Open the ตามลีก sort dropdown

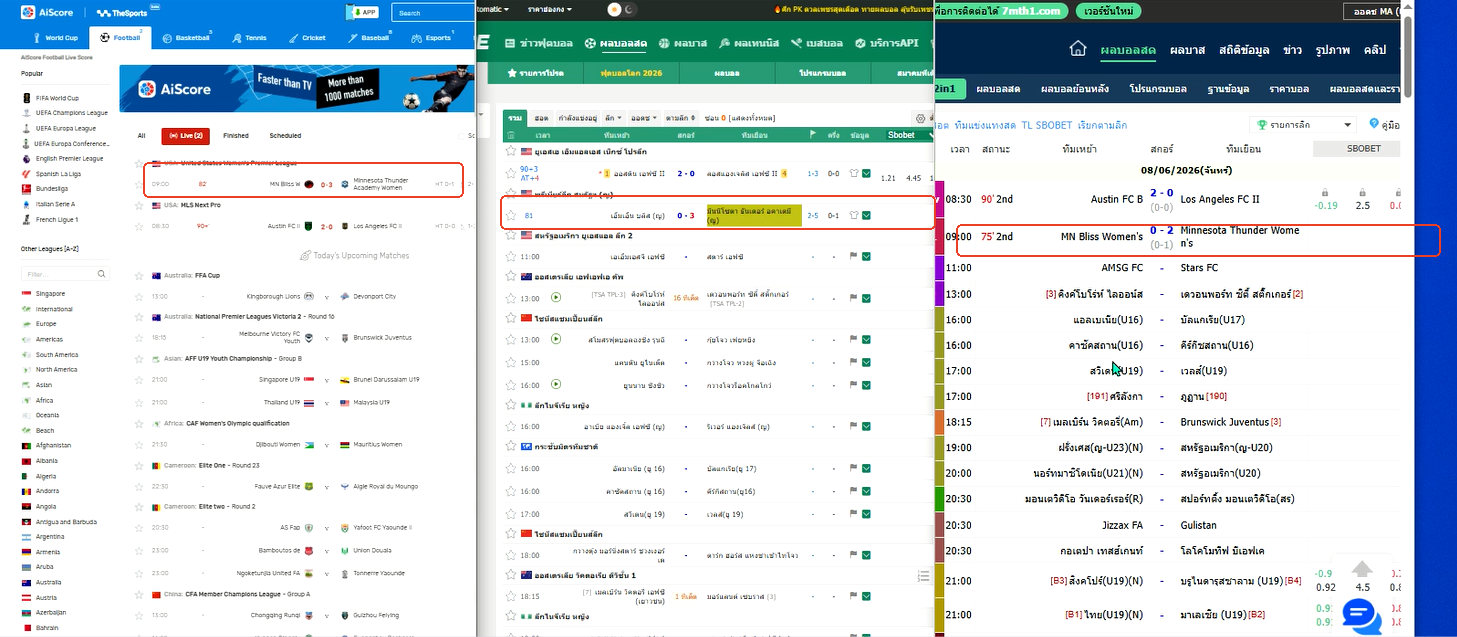point(679,117)
